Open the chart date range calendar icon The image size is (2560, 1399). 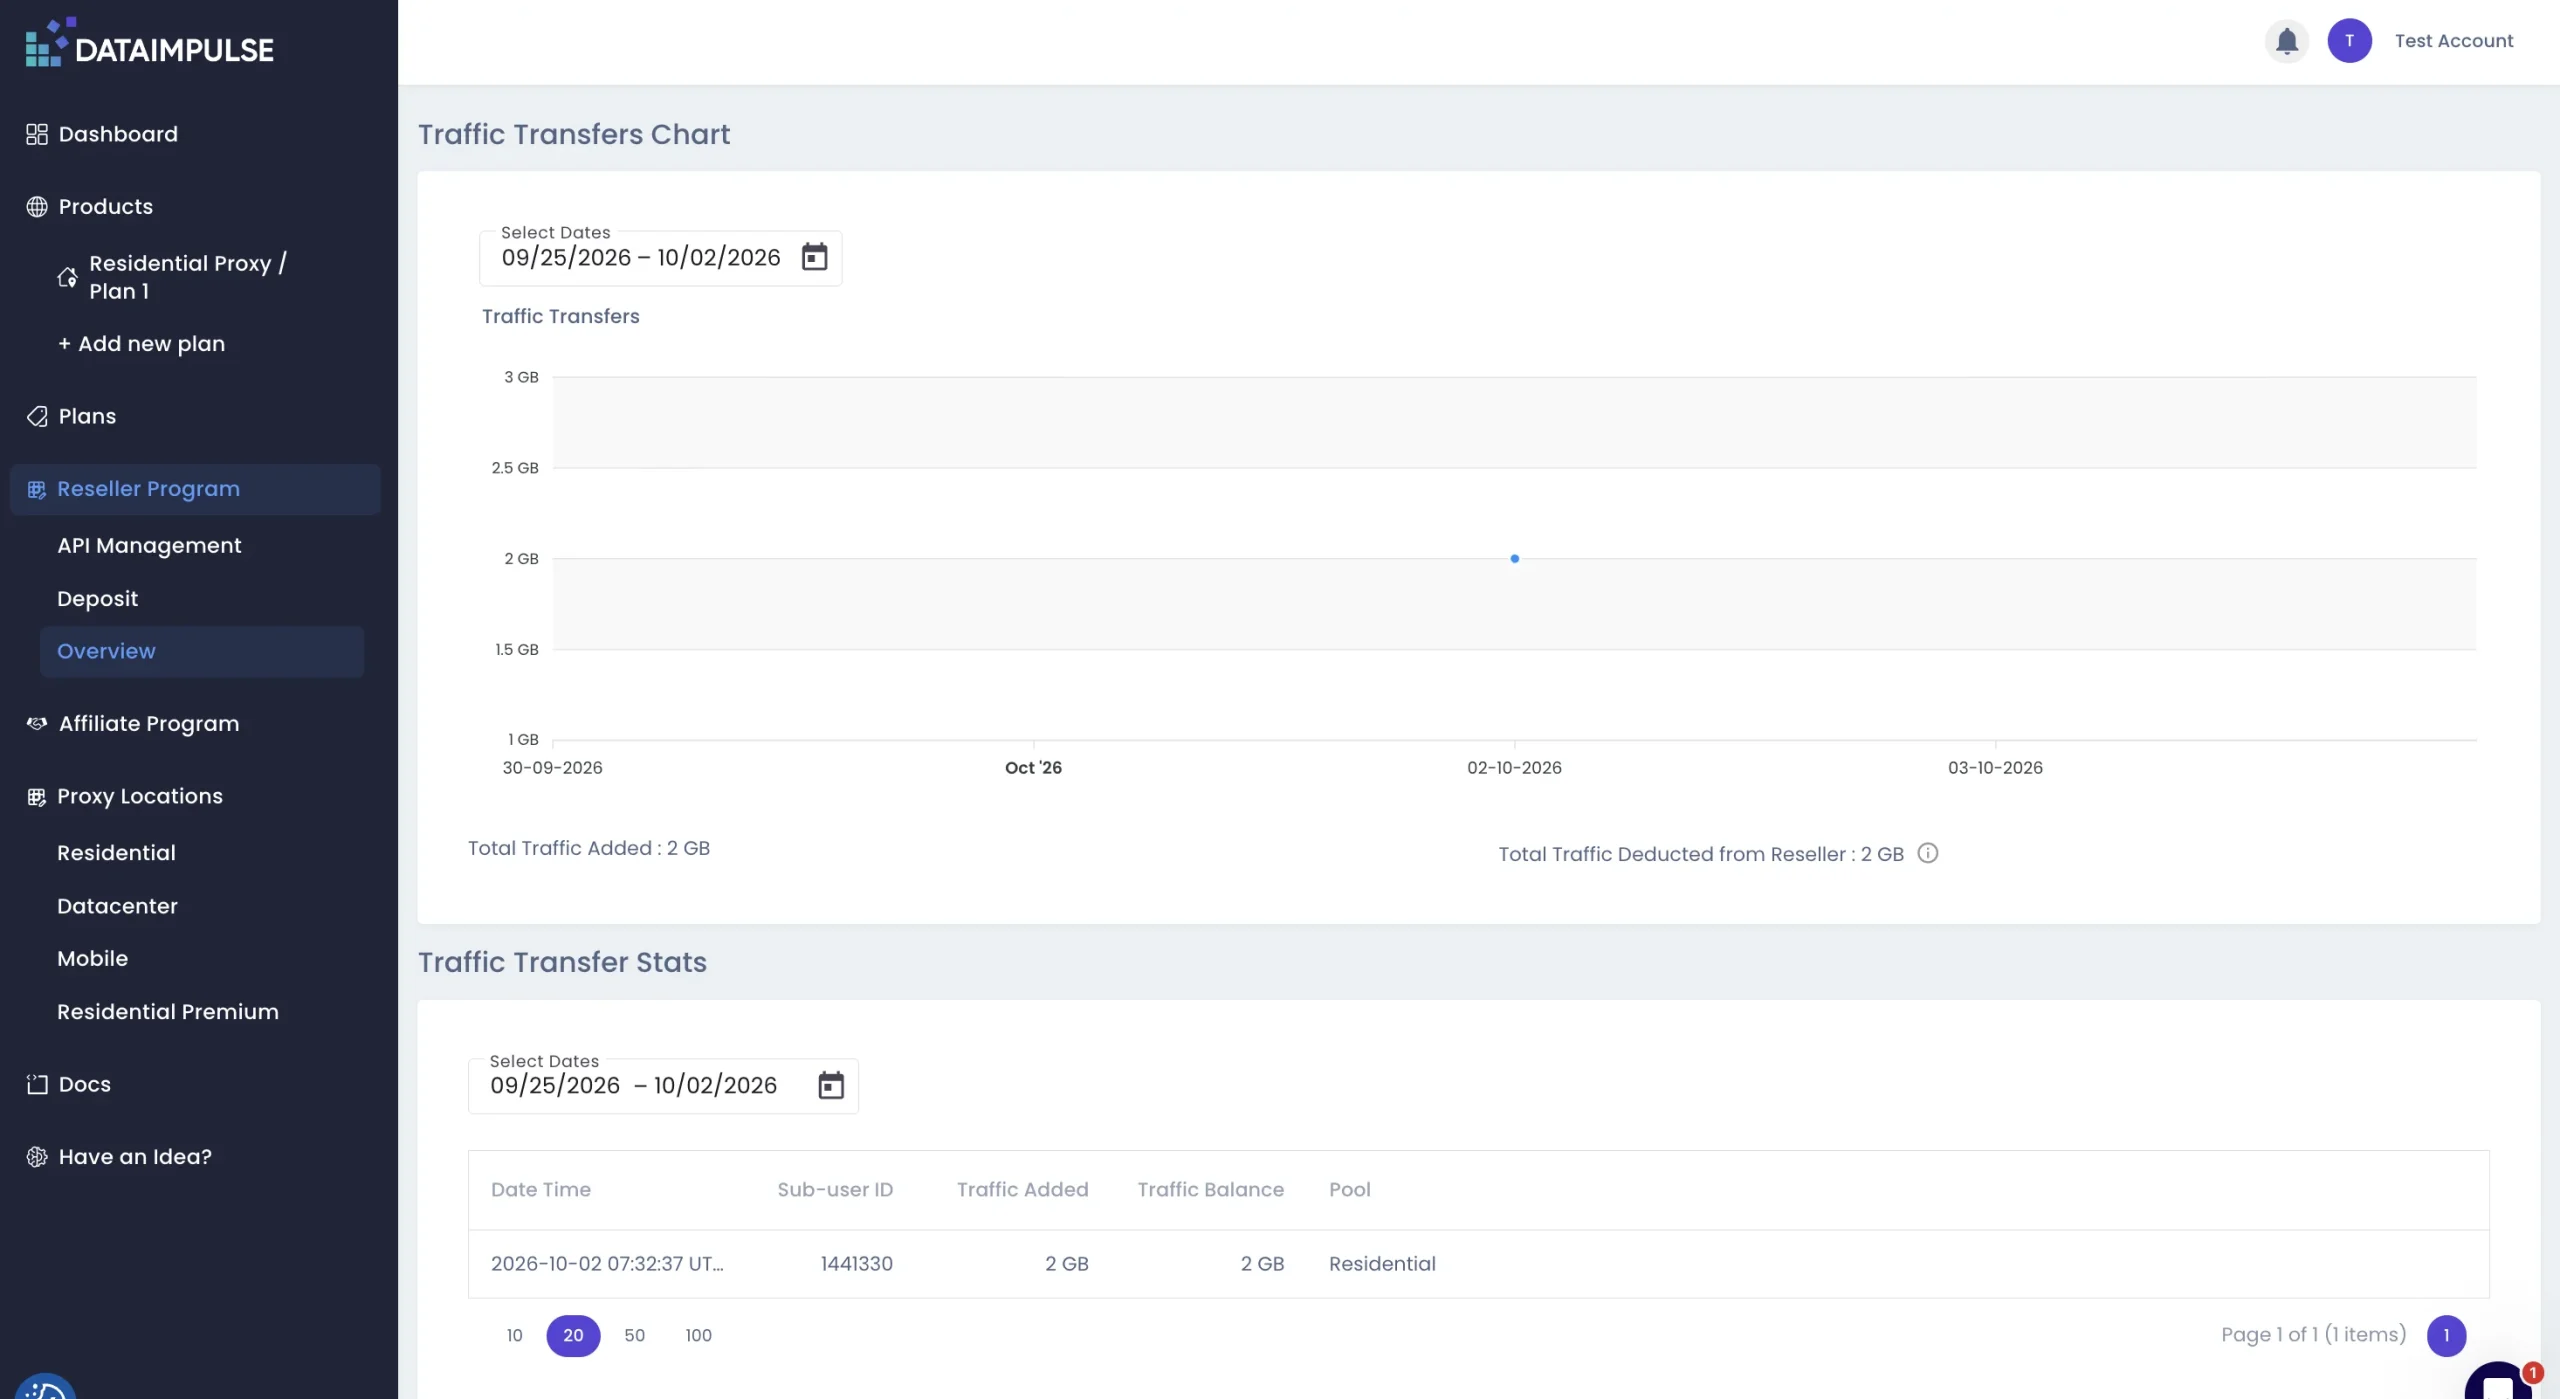814,257
